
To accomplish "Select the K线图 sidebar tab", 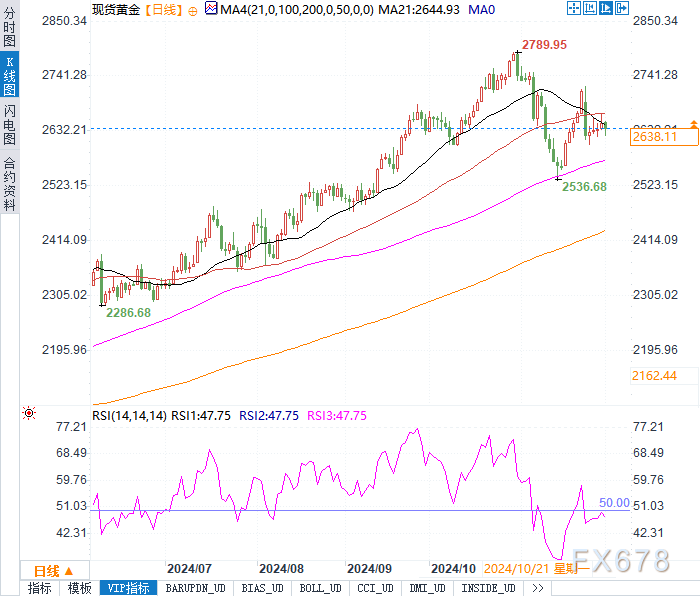I will click(x=9, y=75).
